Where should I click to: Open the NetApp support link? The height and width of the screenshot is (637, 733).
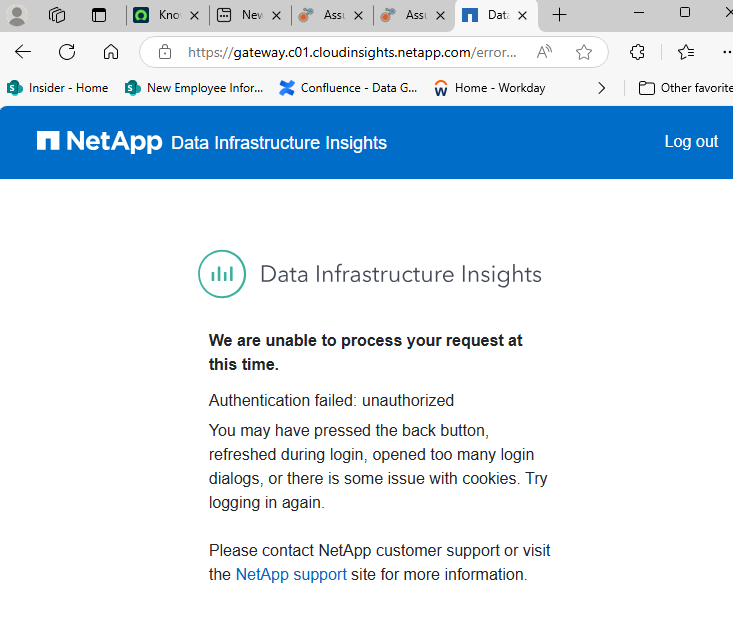pos(291,575)
